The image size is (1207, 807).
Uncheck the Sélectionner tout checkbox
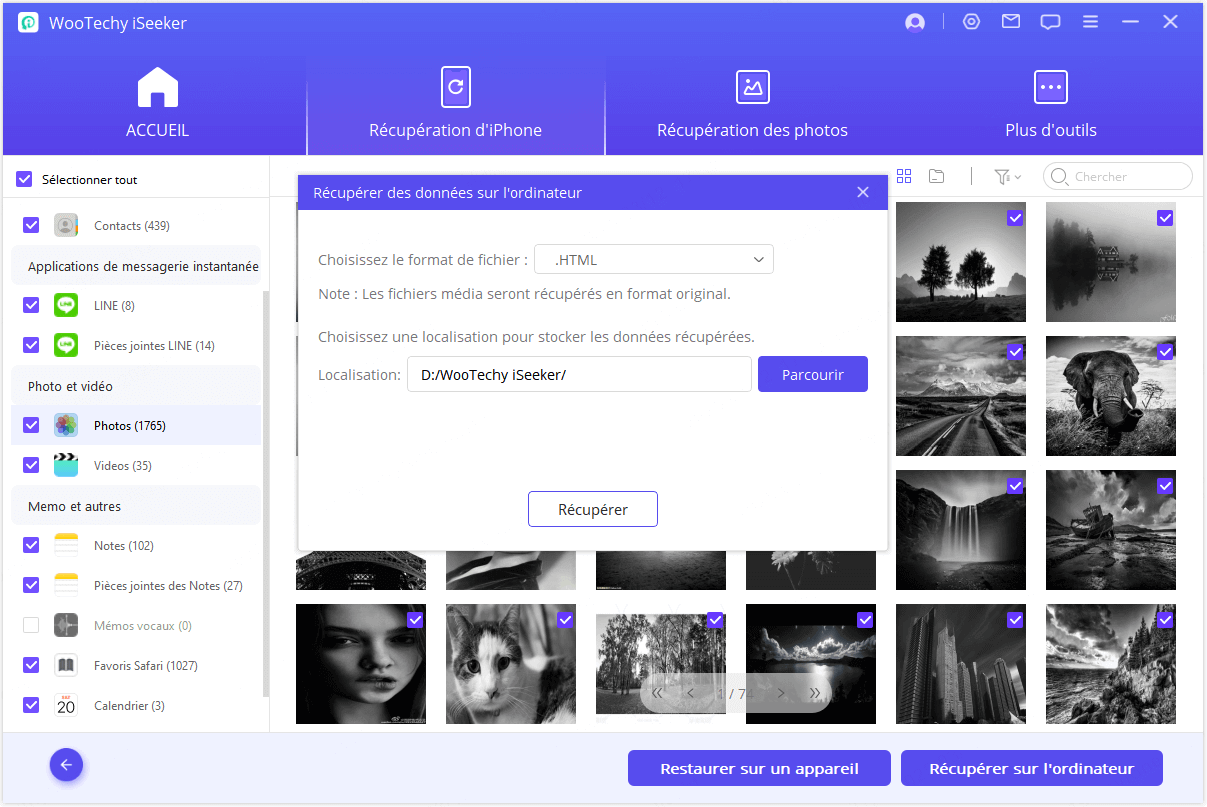point(24,180)
